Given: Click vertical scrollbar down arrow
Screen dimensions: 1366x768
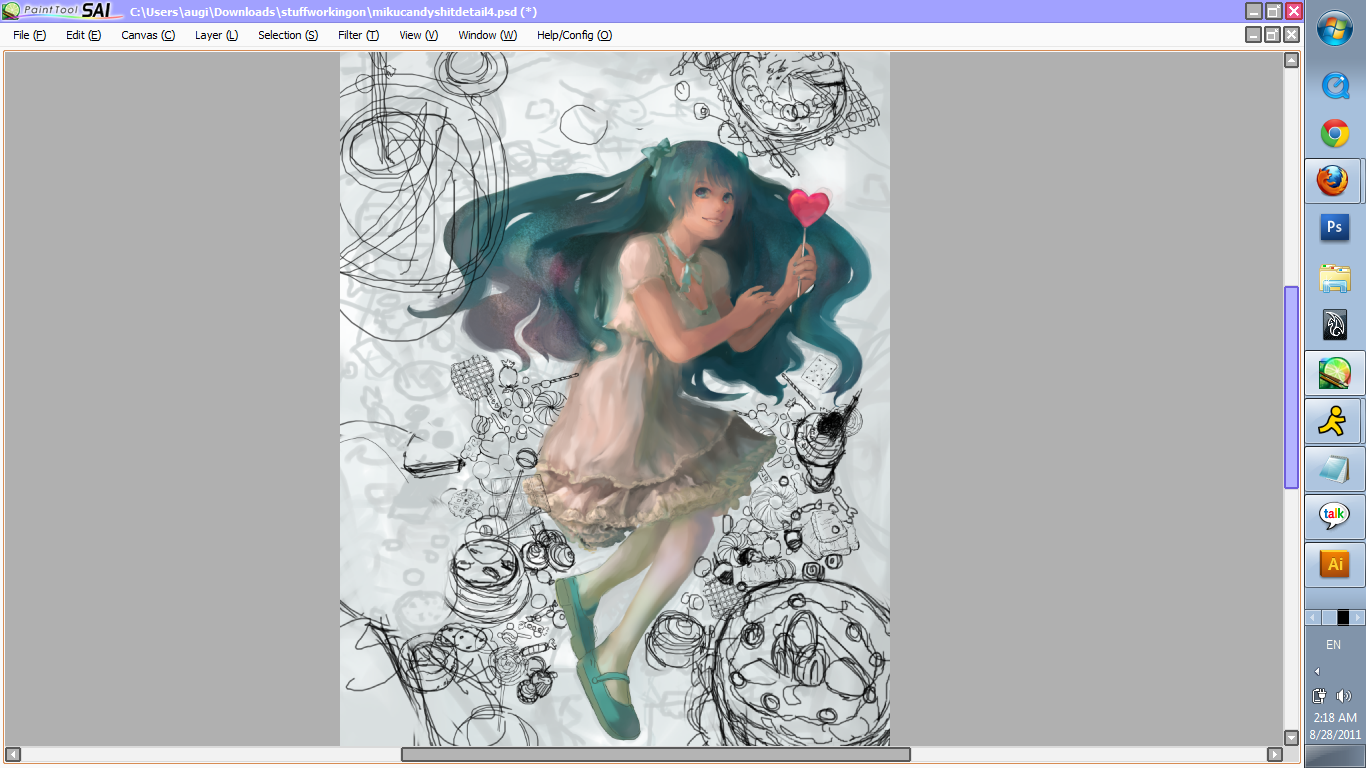Looking at the screenshot, I should click(1291, 738).
